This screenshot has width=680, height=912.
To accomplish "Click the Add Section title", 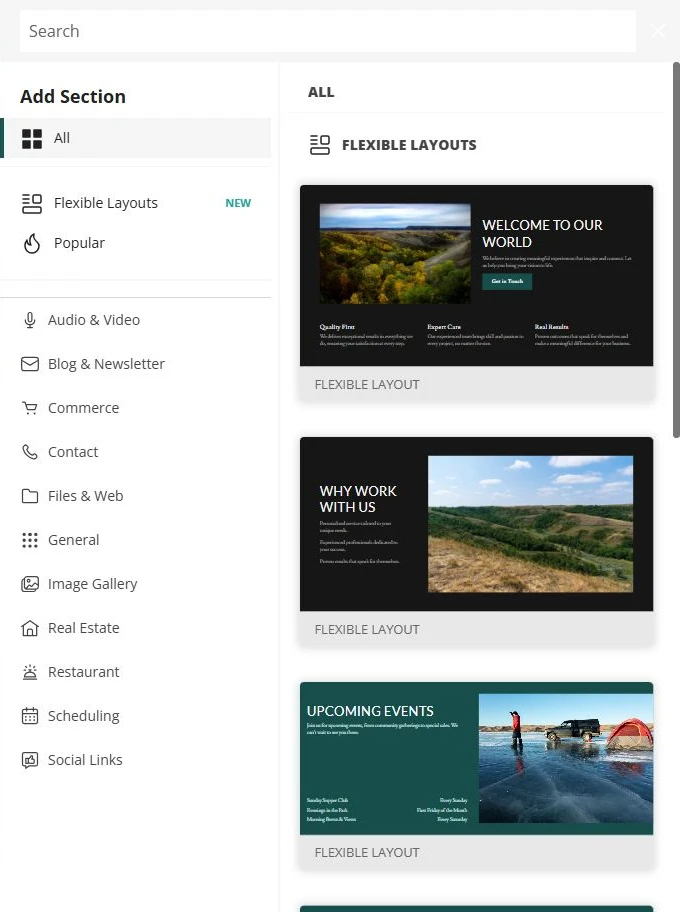I will point(73,97).
